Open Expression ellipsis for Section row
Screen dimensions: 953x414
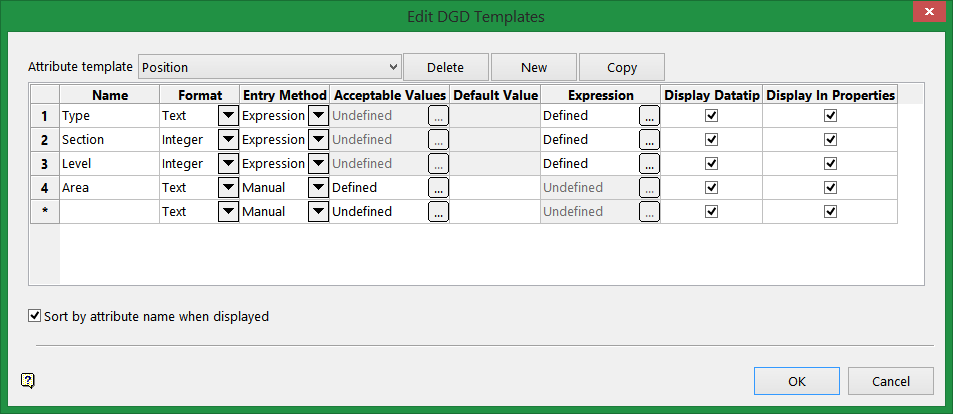pyautogui.click(x=650, y=139)
